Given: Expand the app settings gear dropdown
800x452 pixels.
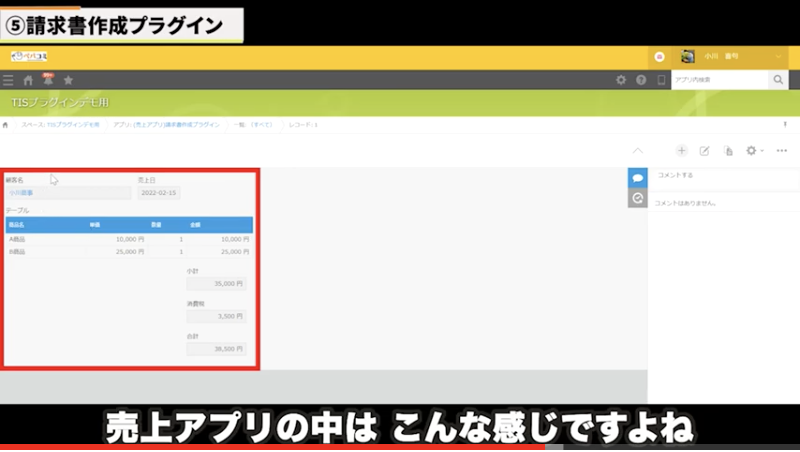Looking at the screenshot, I should (755, 151).
